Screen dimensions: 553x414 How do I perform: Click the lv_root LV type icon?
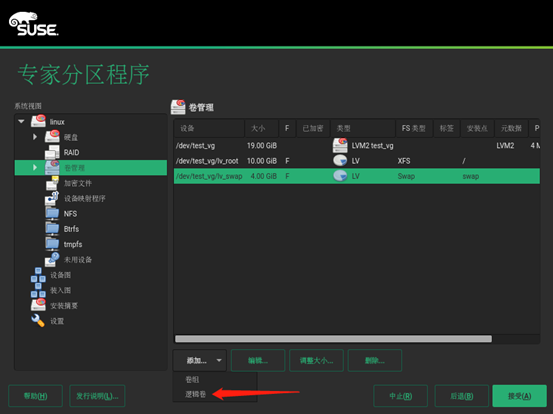[340, 160]
